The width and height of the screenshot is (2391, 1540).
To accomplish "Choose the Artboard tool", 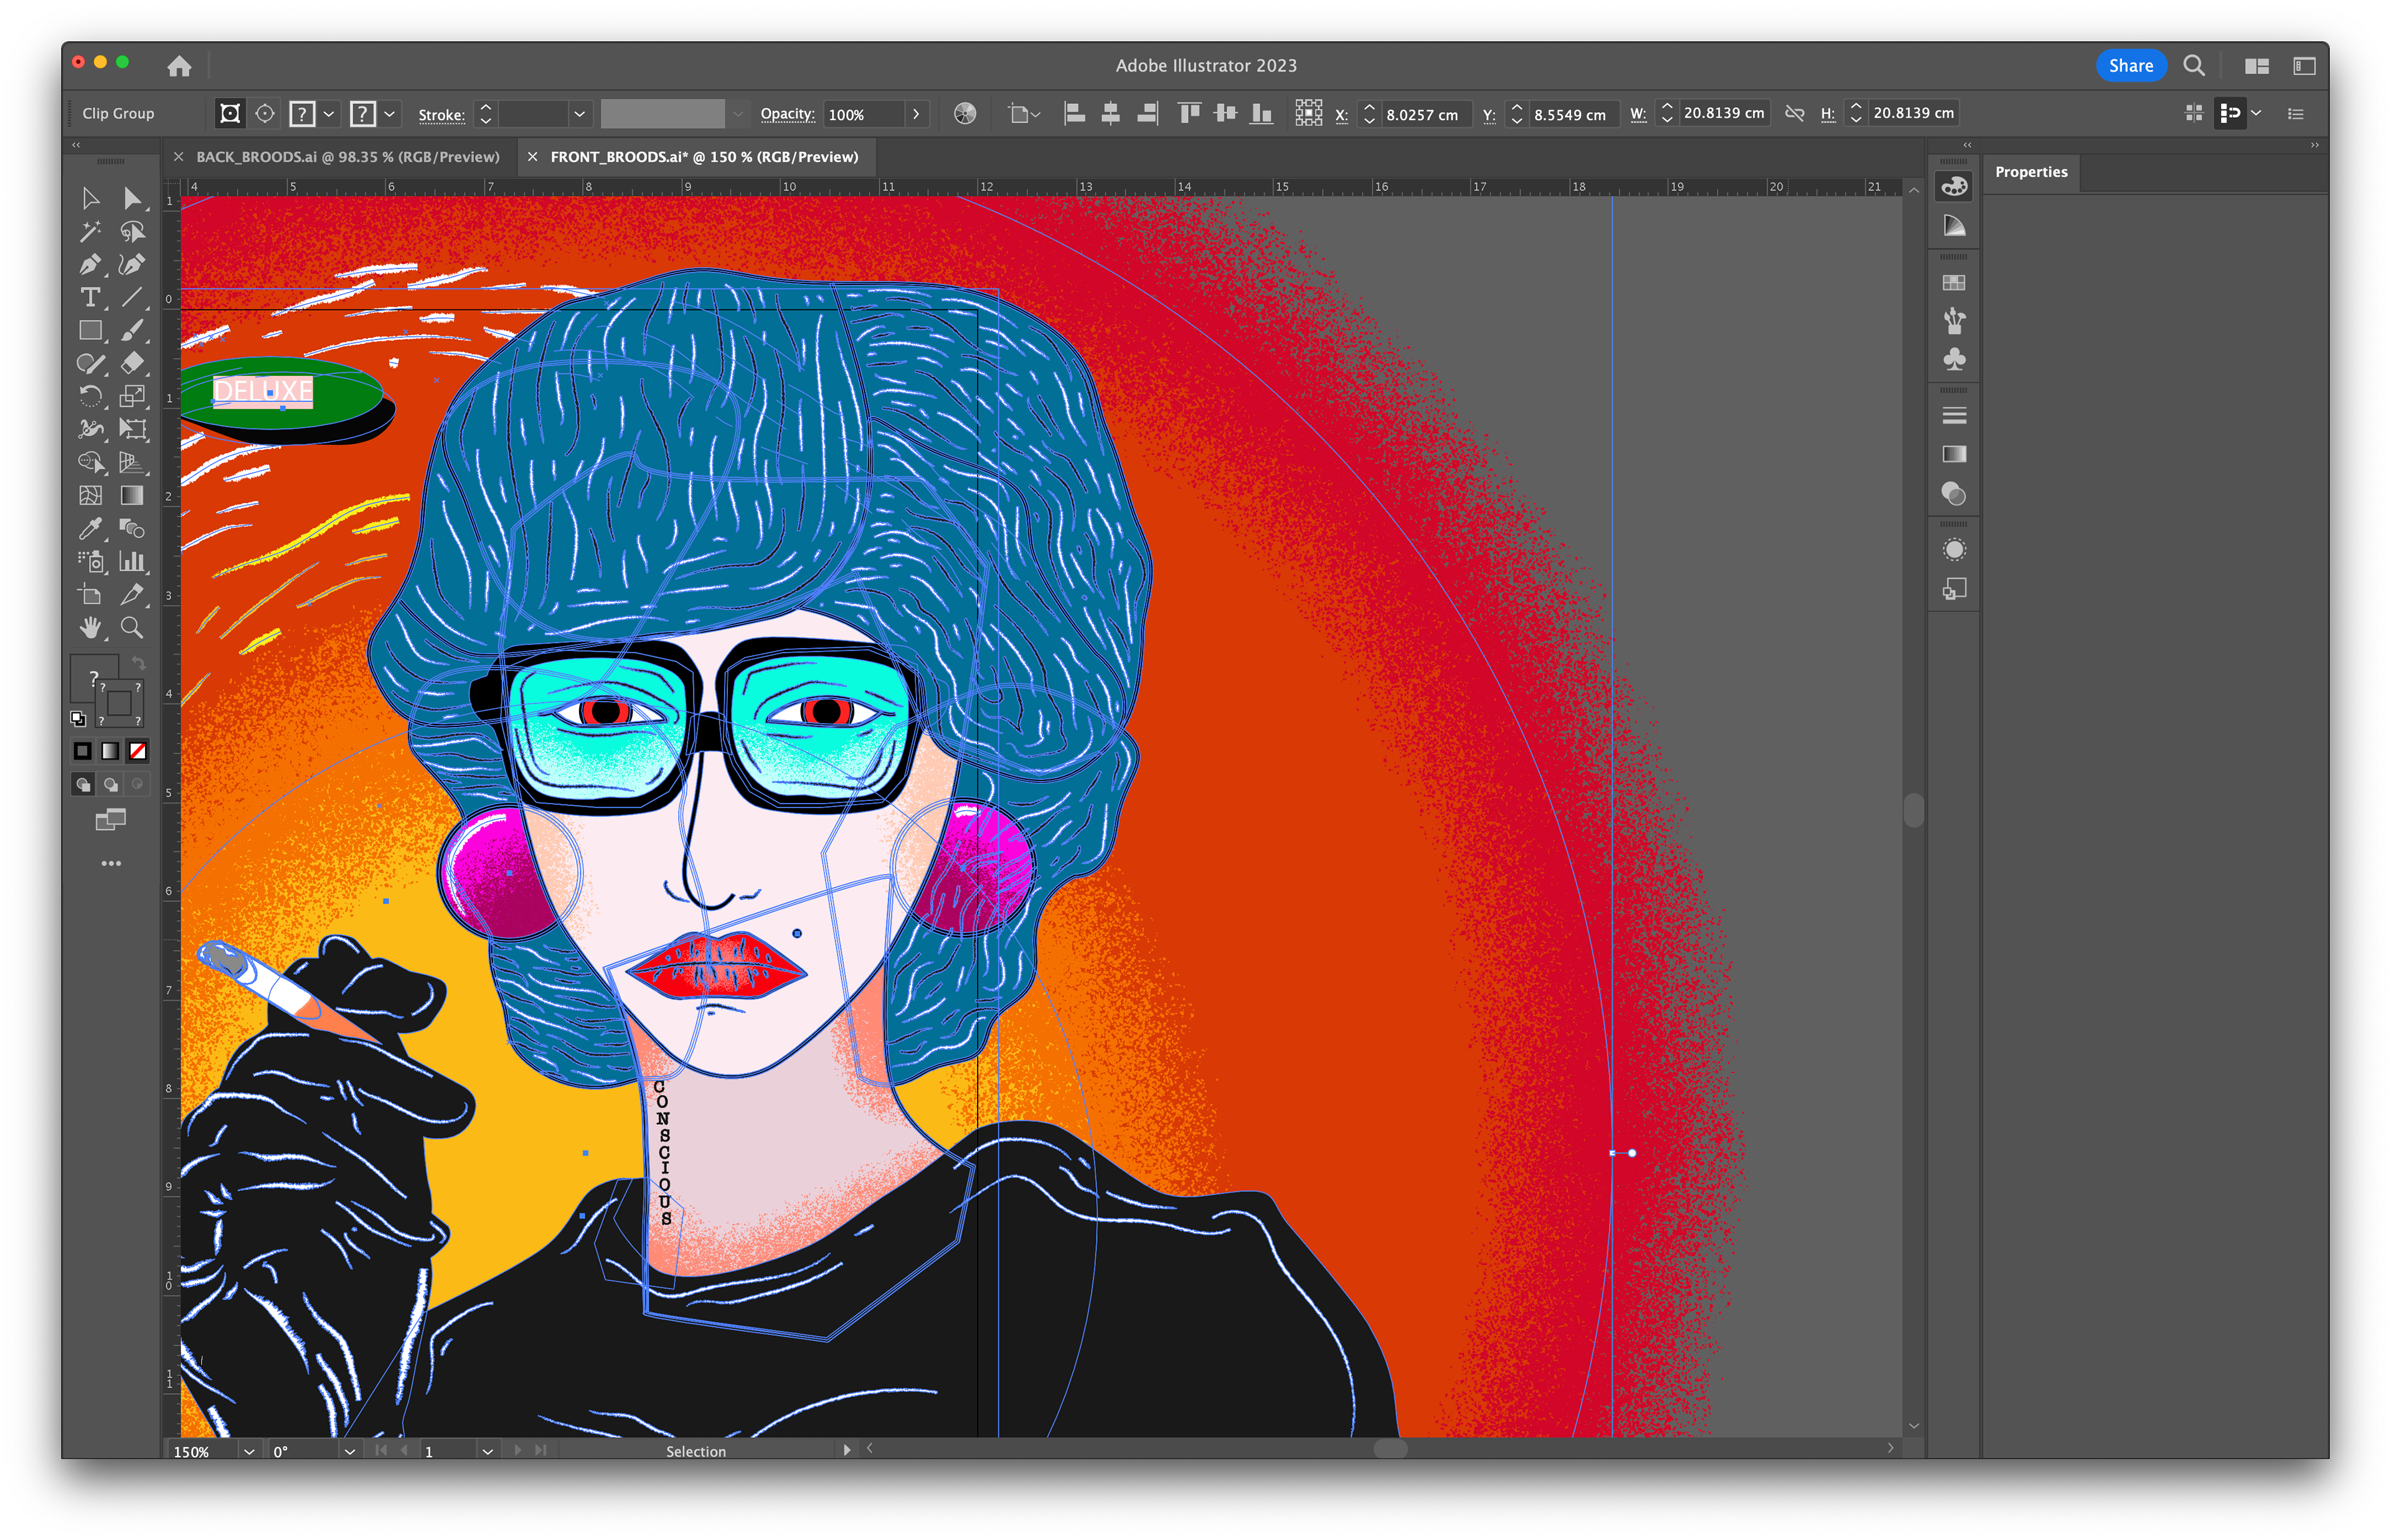I will pos(90,594).
